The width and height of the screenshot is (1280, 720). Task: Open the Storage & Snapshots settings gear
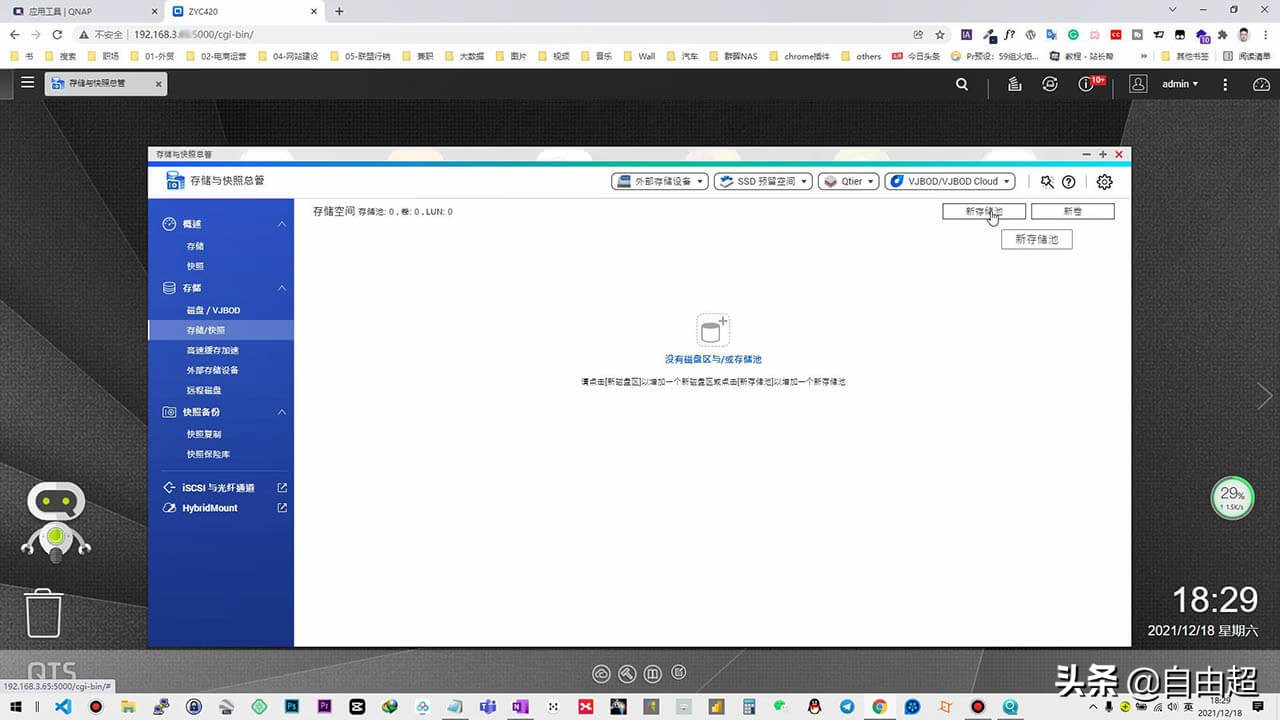tap(1104, 181)
